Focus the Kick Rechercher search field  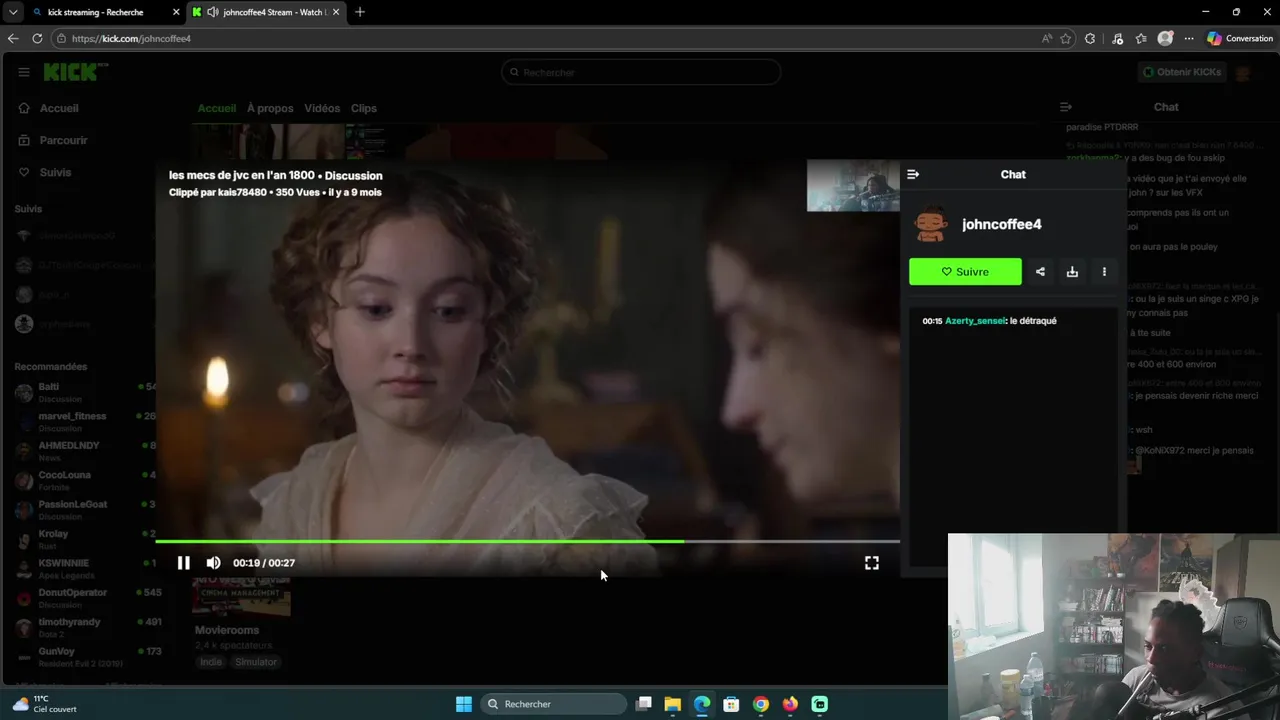pyautogui.click(x=641, y=72)
